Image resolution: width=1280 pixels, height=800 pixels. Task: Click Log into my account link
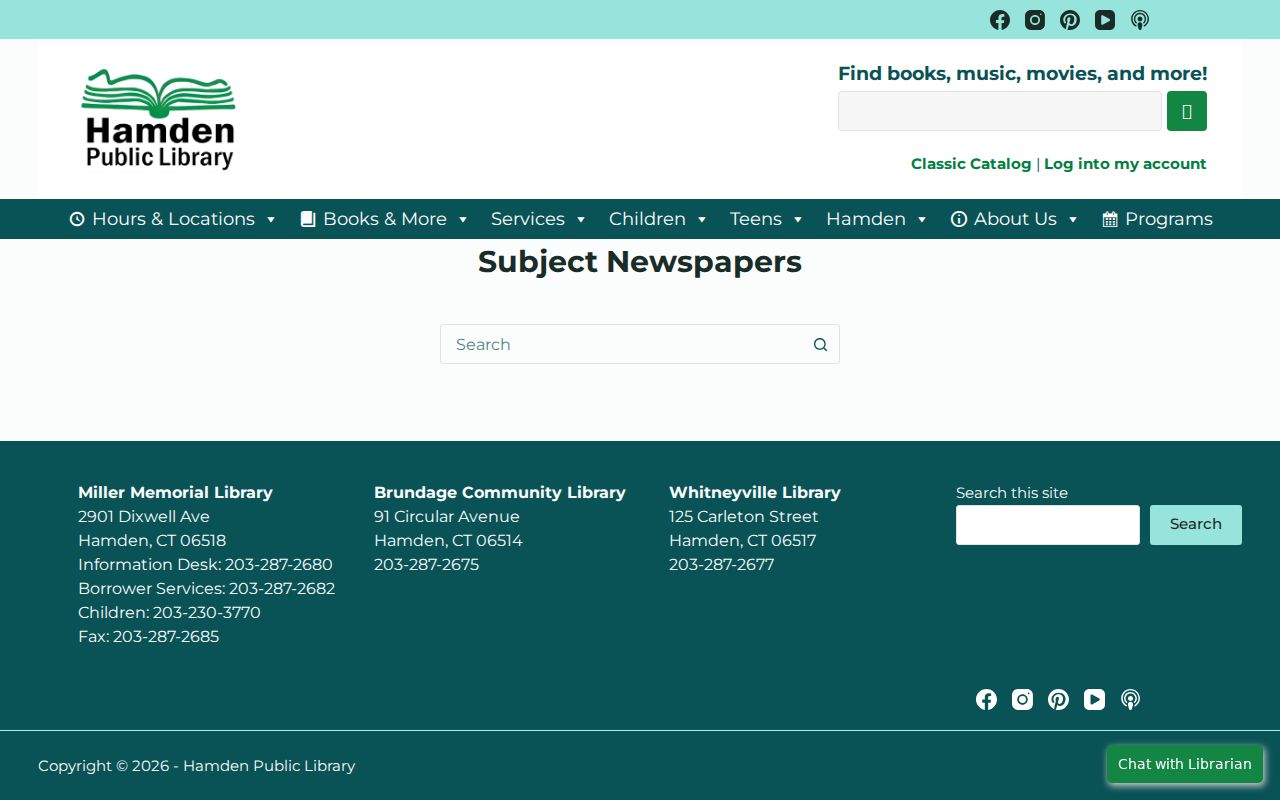point(1125,164)
